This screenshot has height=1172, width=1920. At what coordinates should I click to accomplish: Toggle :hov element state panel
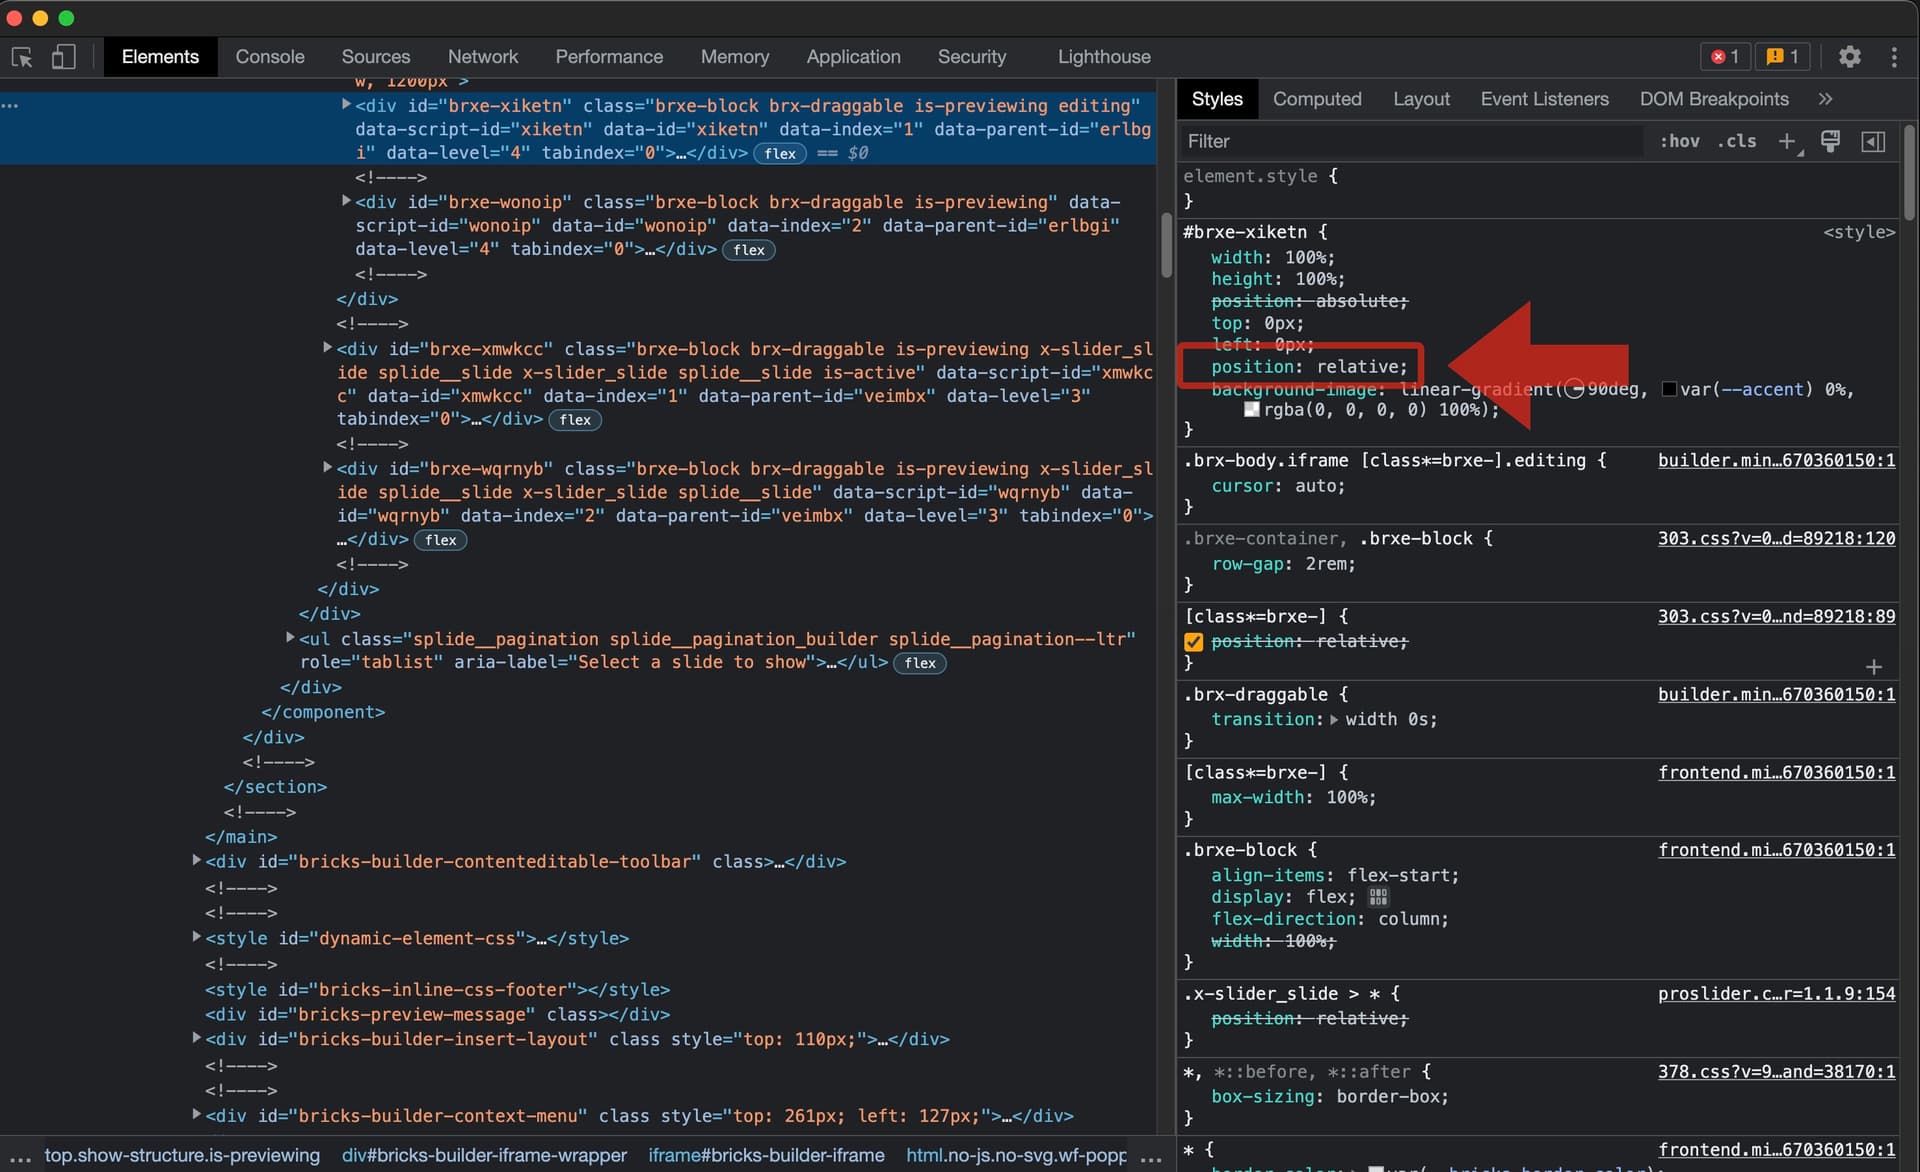pos(1680,141)
